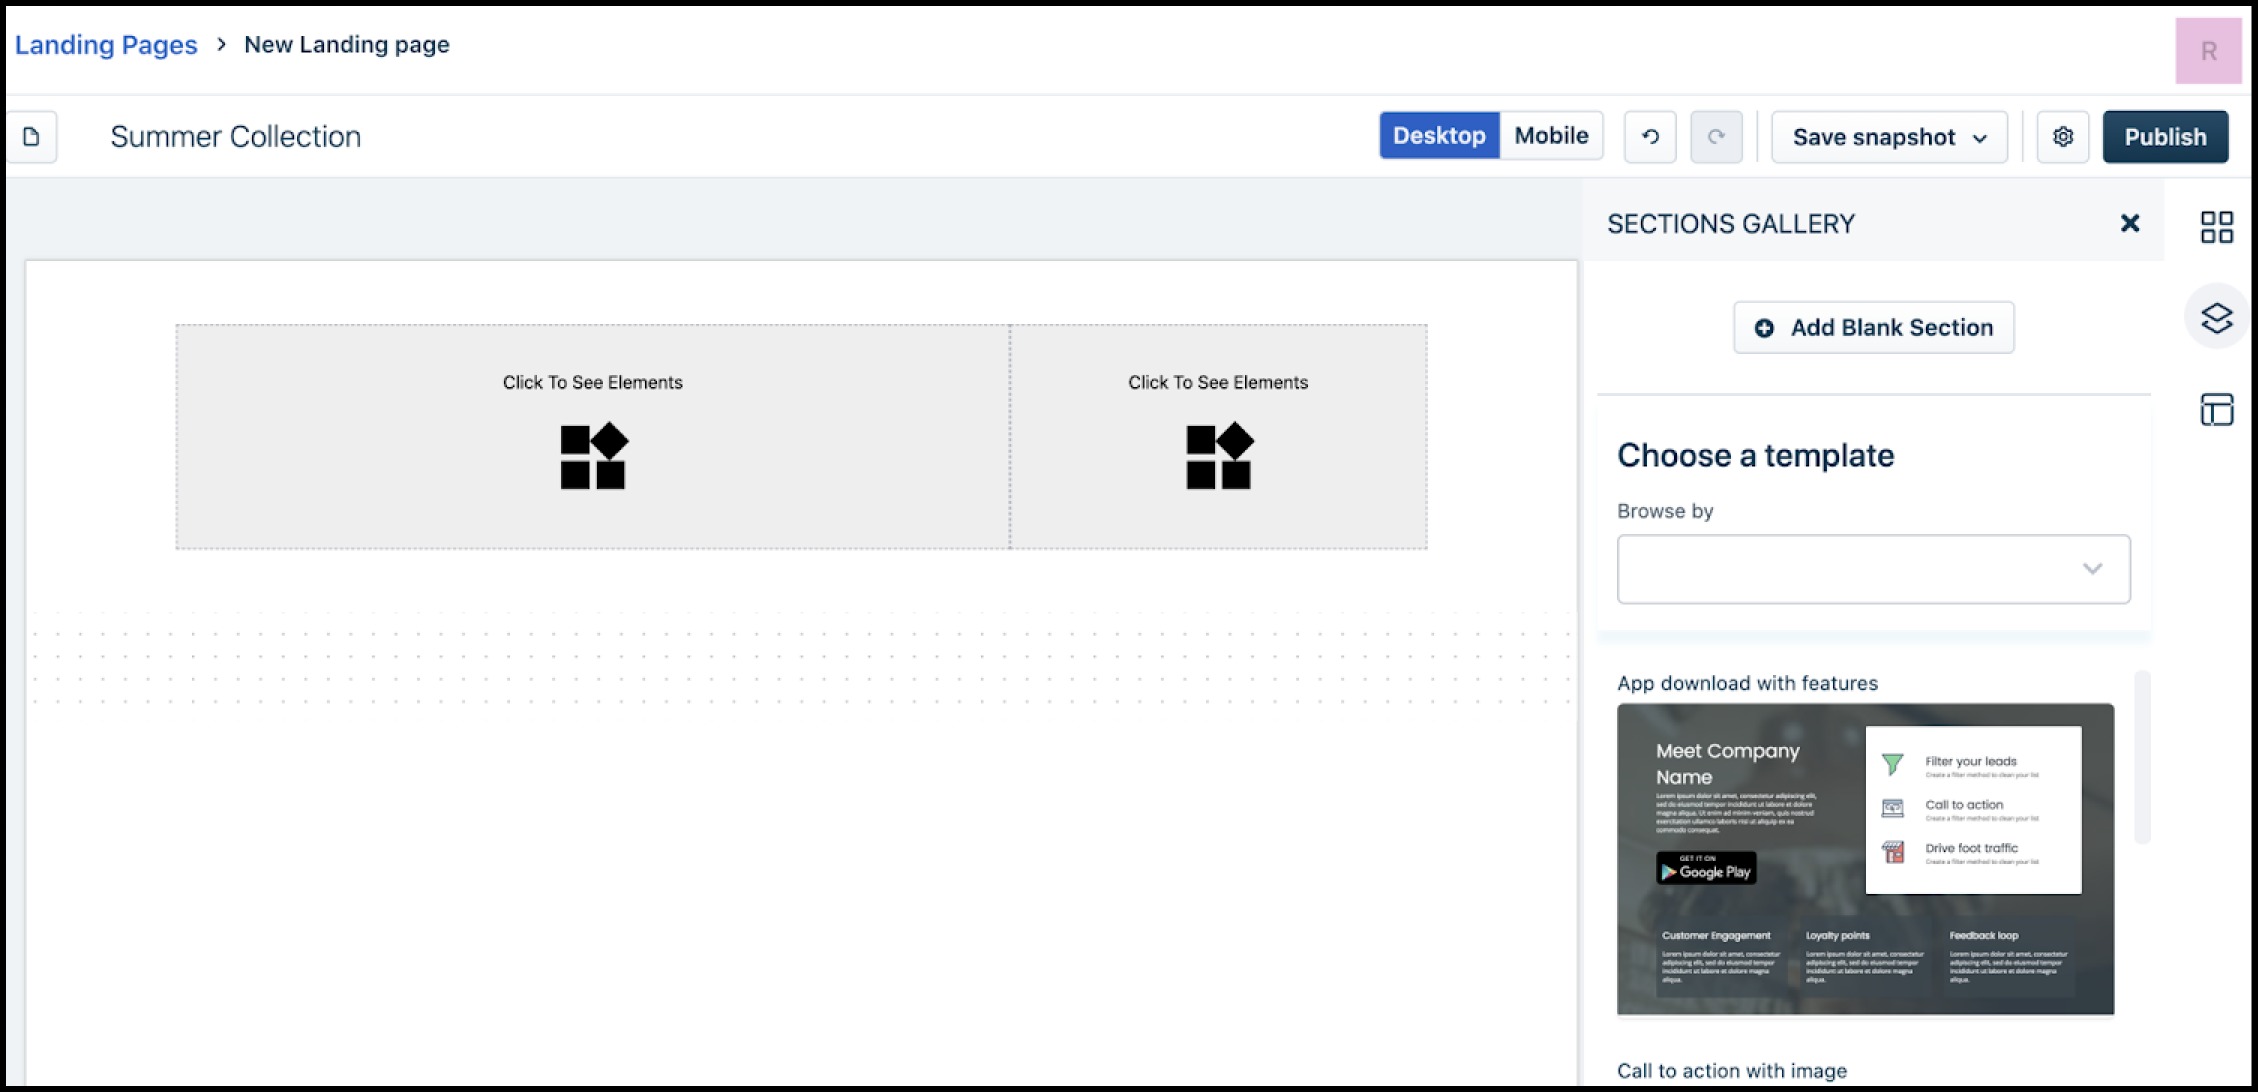Click the App download with features label
This screenshot has width=2258, height=1092.
point(1748,683)
